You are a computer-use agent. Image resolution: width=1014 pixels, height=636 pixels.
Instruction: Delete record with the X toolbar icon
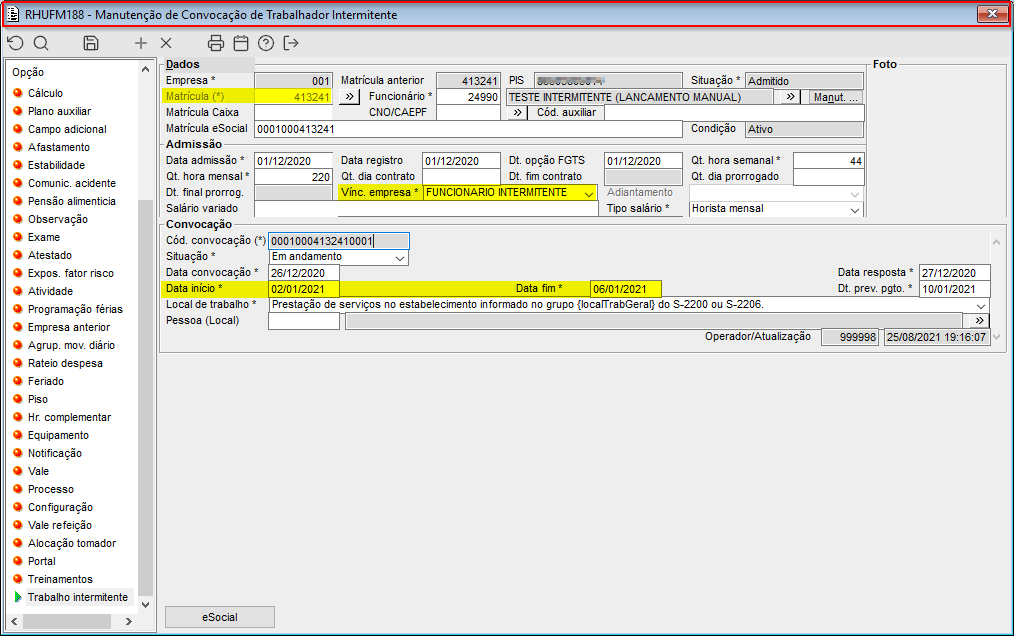tap(166, 43)
